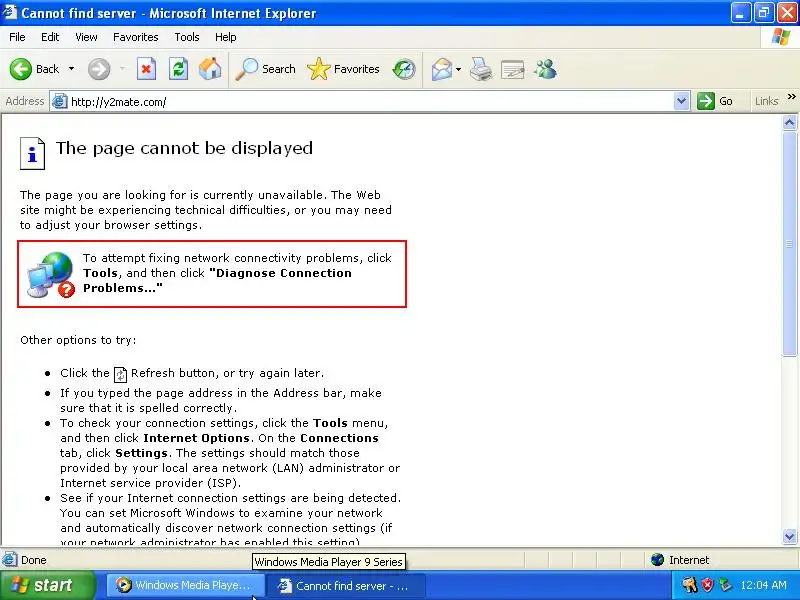Click the bold "Connections" word

coord(339,438)
